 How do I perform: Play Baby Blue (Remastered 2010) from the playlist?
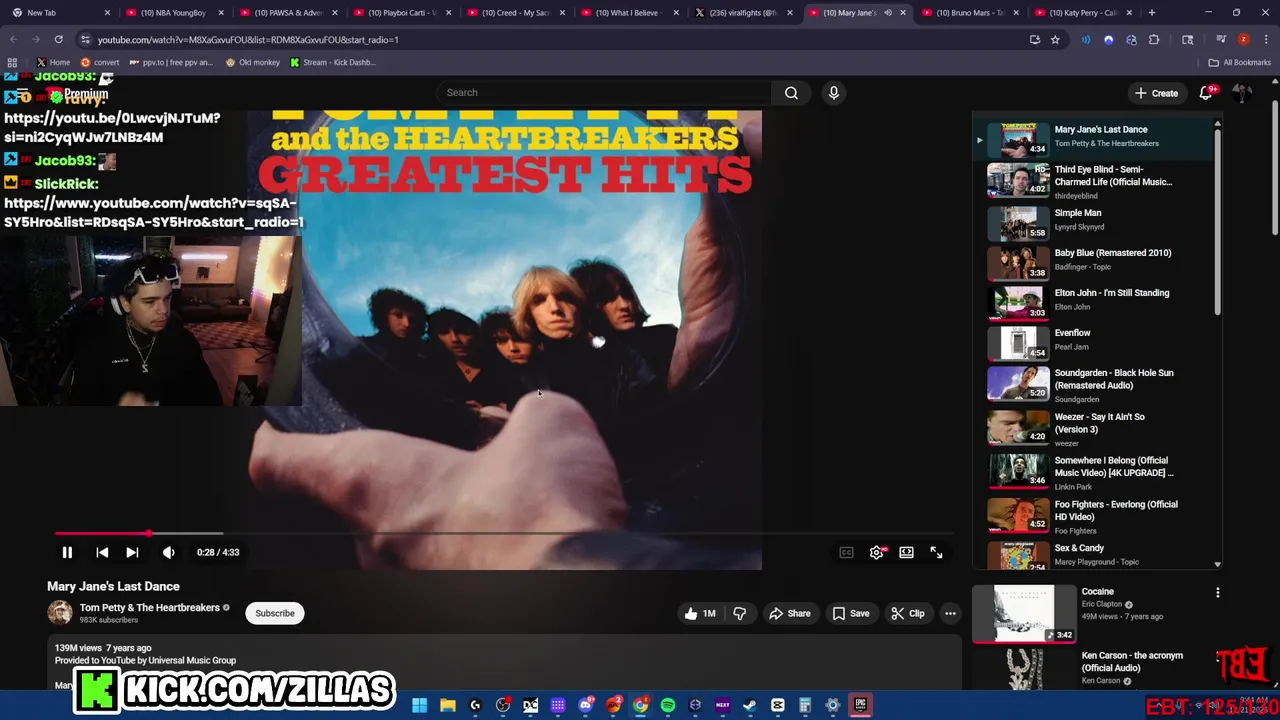[x=1095, y=261]
